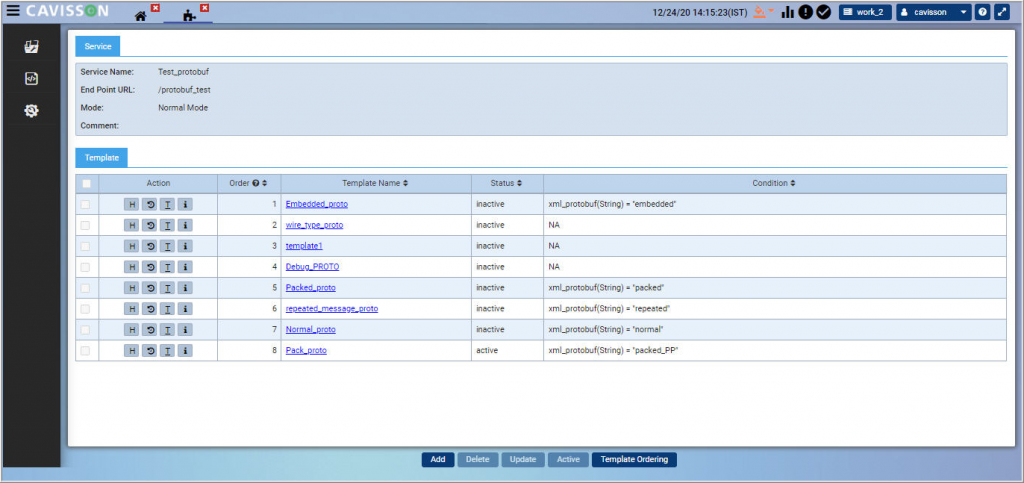Click the Update button
Screen dimensions: 1024x483
click(523, 460)
